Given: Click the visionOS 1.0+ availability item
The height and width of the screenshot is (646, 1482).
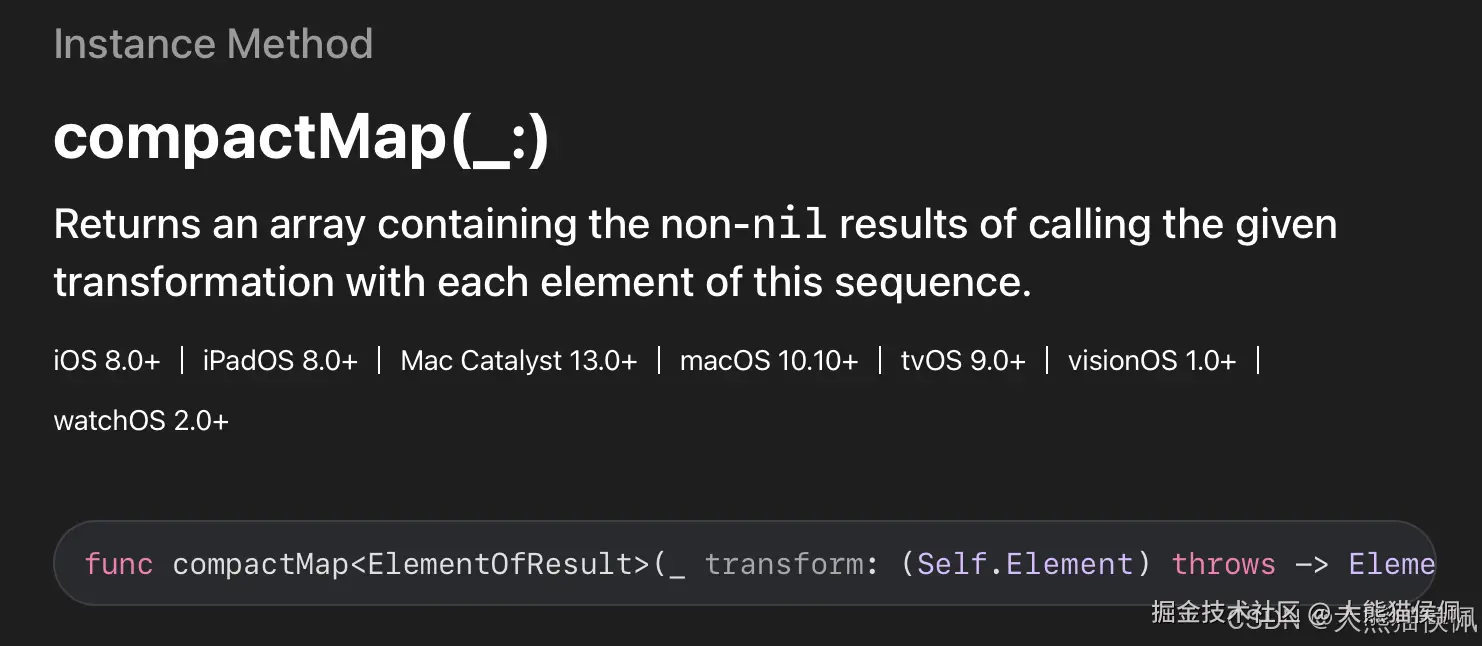Looking at the screenshot, I should point(1152,361).
